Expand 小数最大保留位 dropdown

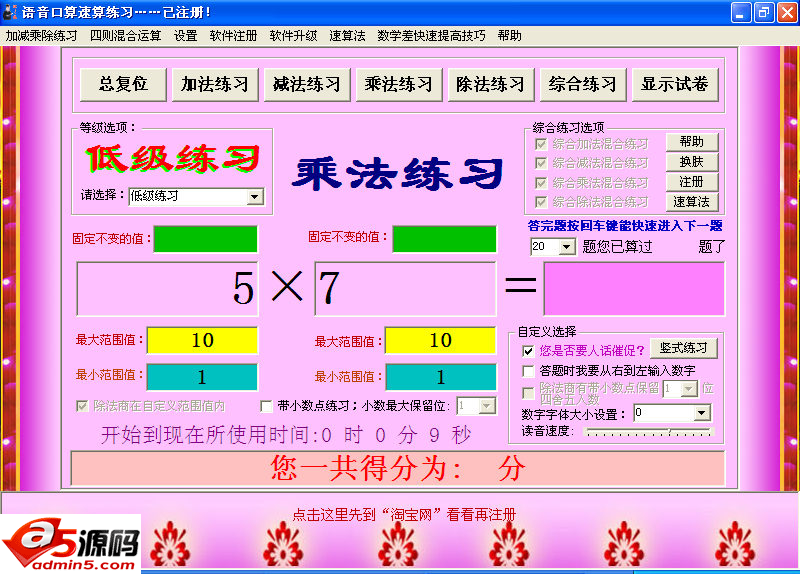pos(487,406)
